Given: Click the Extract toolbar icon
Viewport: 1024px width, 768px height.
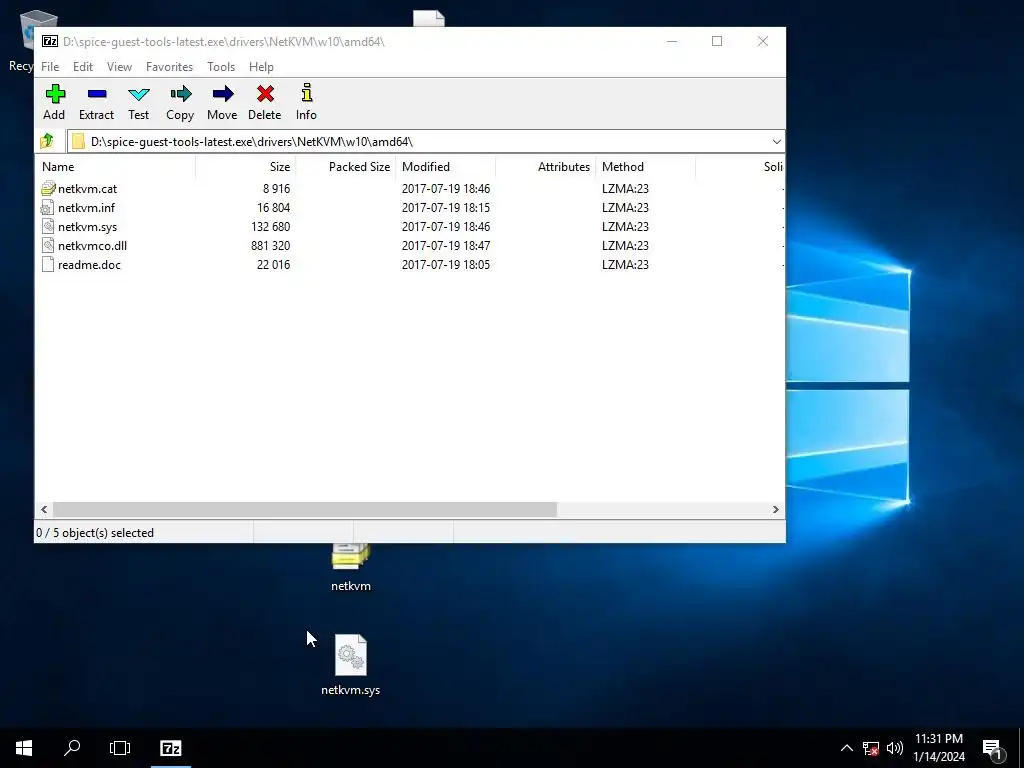Looking at the screenshot, I should [x=97, y=94].
